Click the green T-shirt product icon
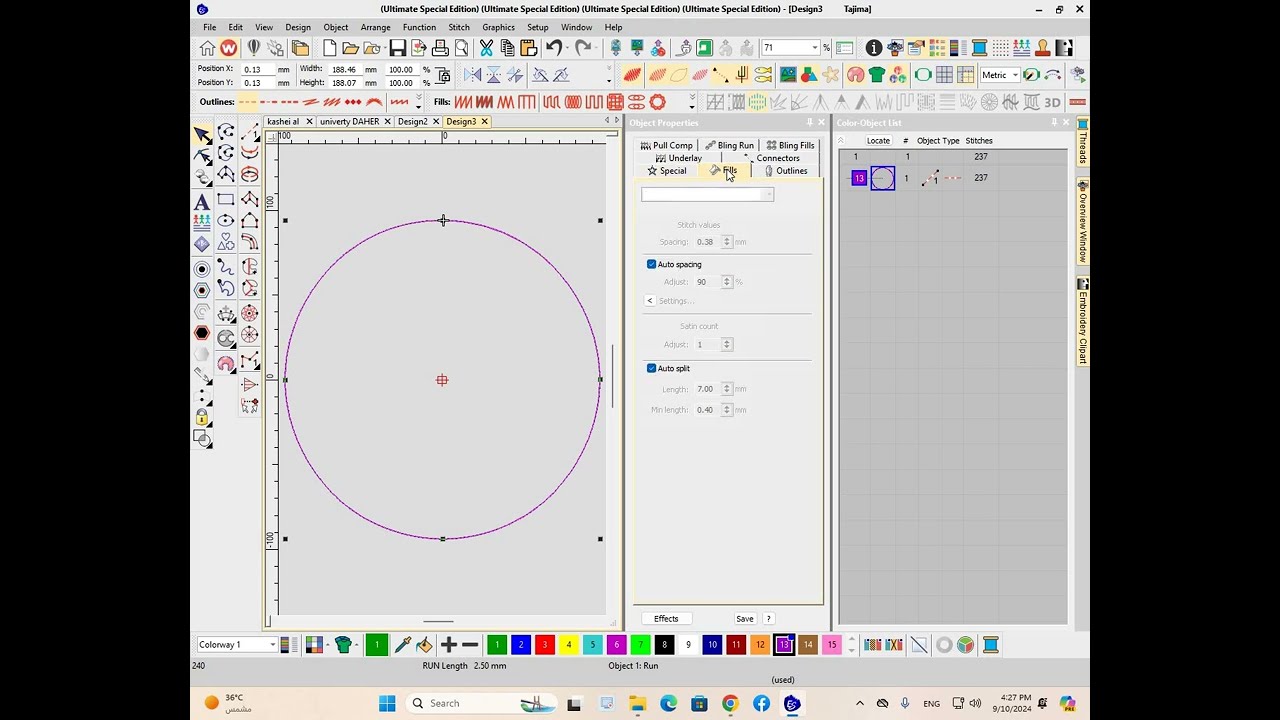This screenshot has width=1280, height=720. click(877, 75)
